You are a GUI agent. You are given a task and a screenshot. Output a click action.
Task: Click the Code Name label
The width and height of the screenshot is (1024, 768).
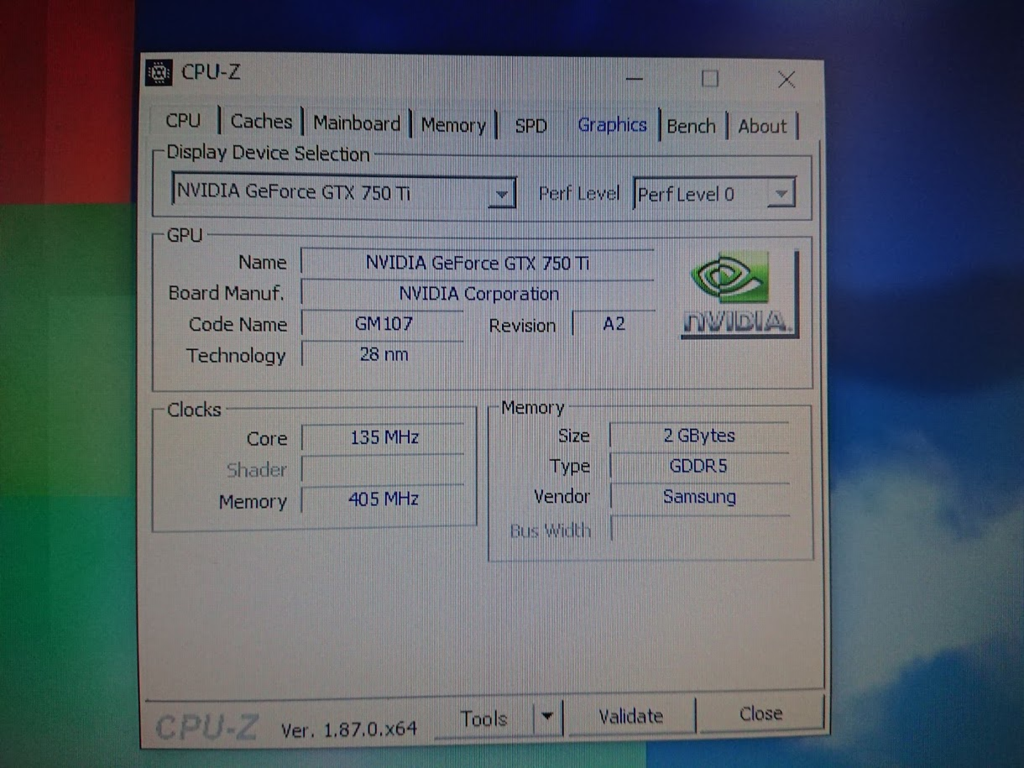point(238,325)
